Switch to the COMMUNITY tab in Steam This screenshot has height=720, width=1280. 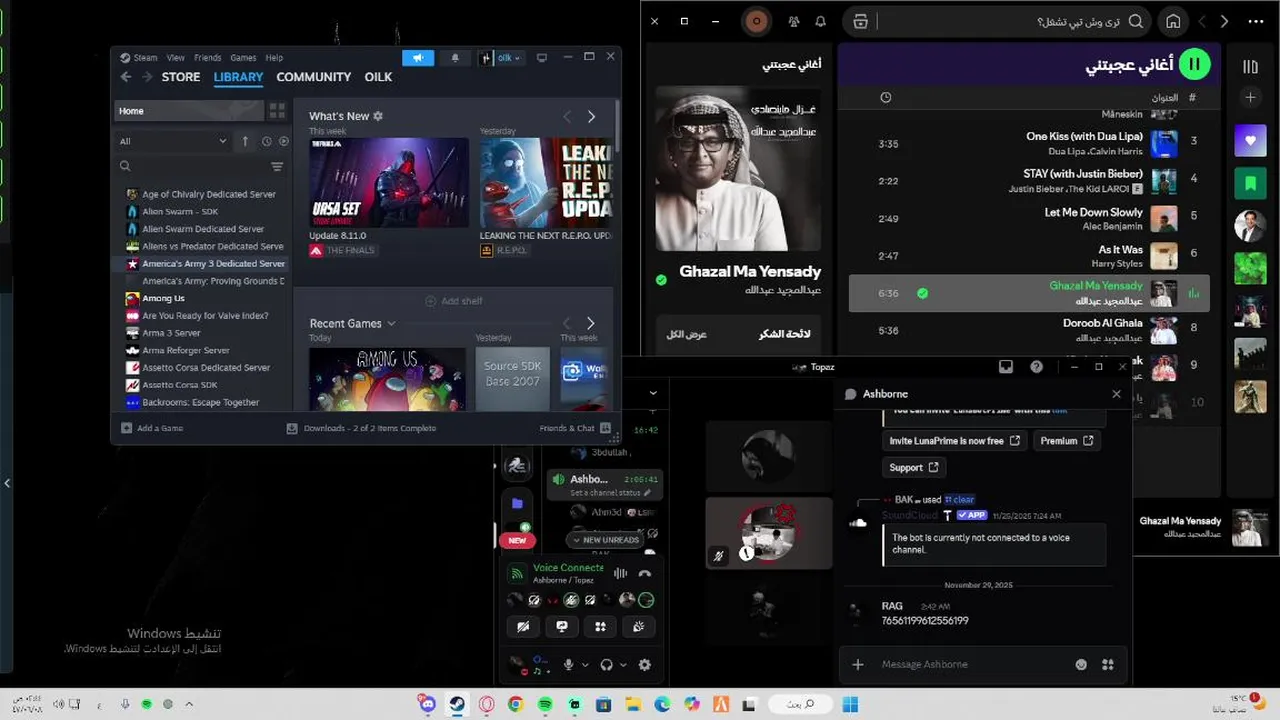point(313,77)
